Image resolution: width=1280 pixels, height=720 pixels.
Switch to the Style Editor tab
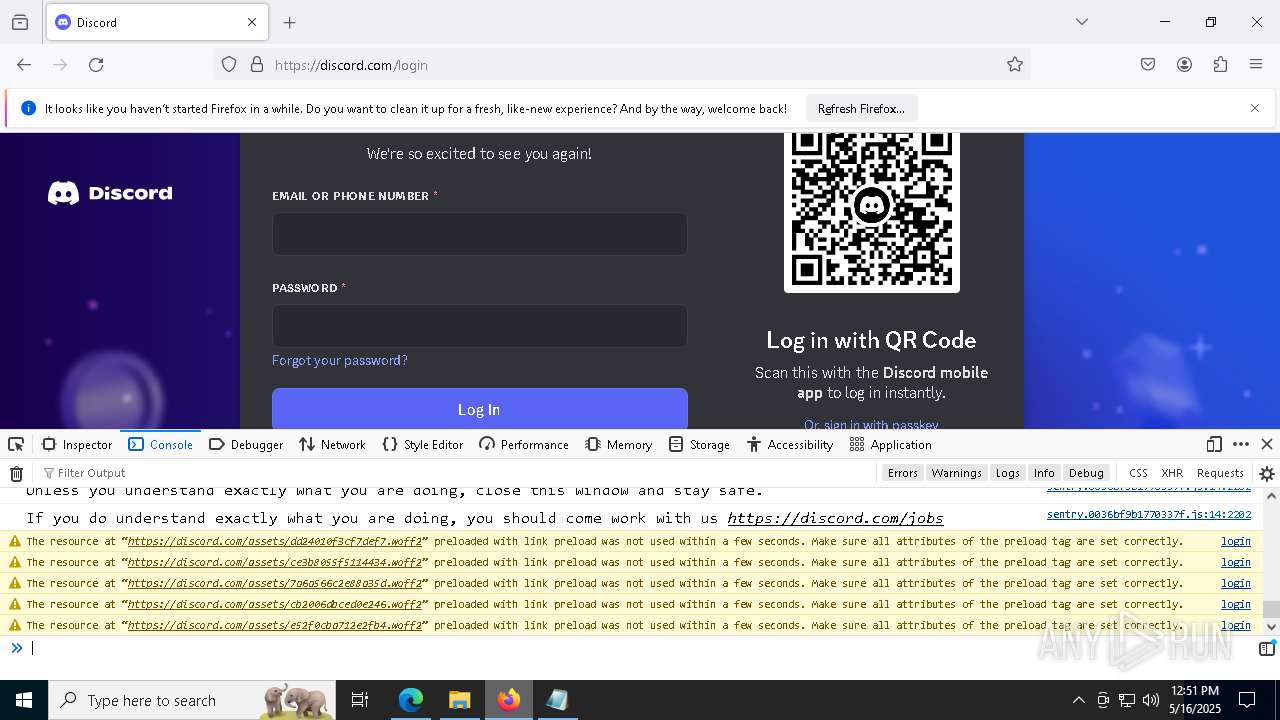423,445
